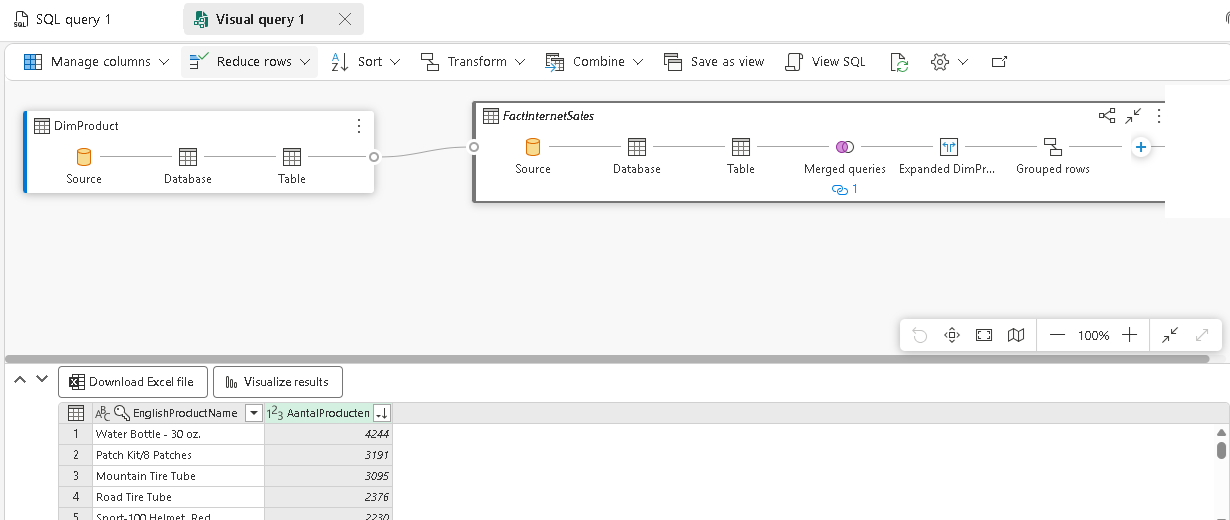Viewport: 1230px width, 520px height.
Task: Select the DimProduct Database step
Action: tap(188, 166)
